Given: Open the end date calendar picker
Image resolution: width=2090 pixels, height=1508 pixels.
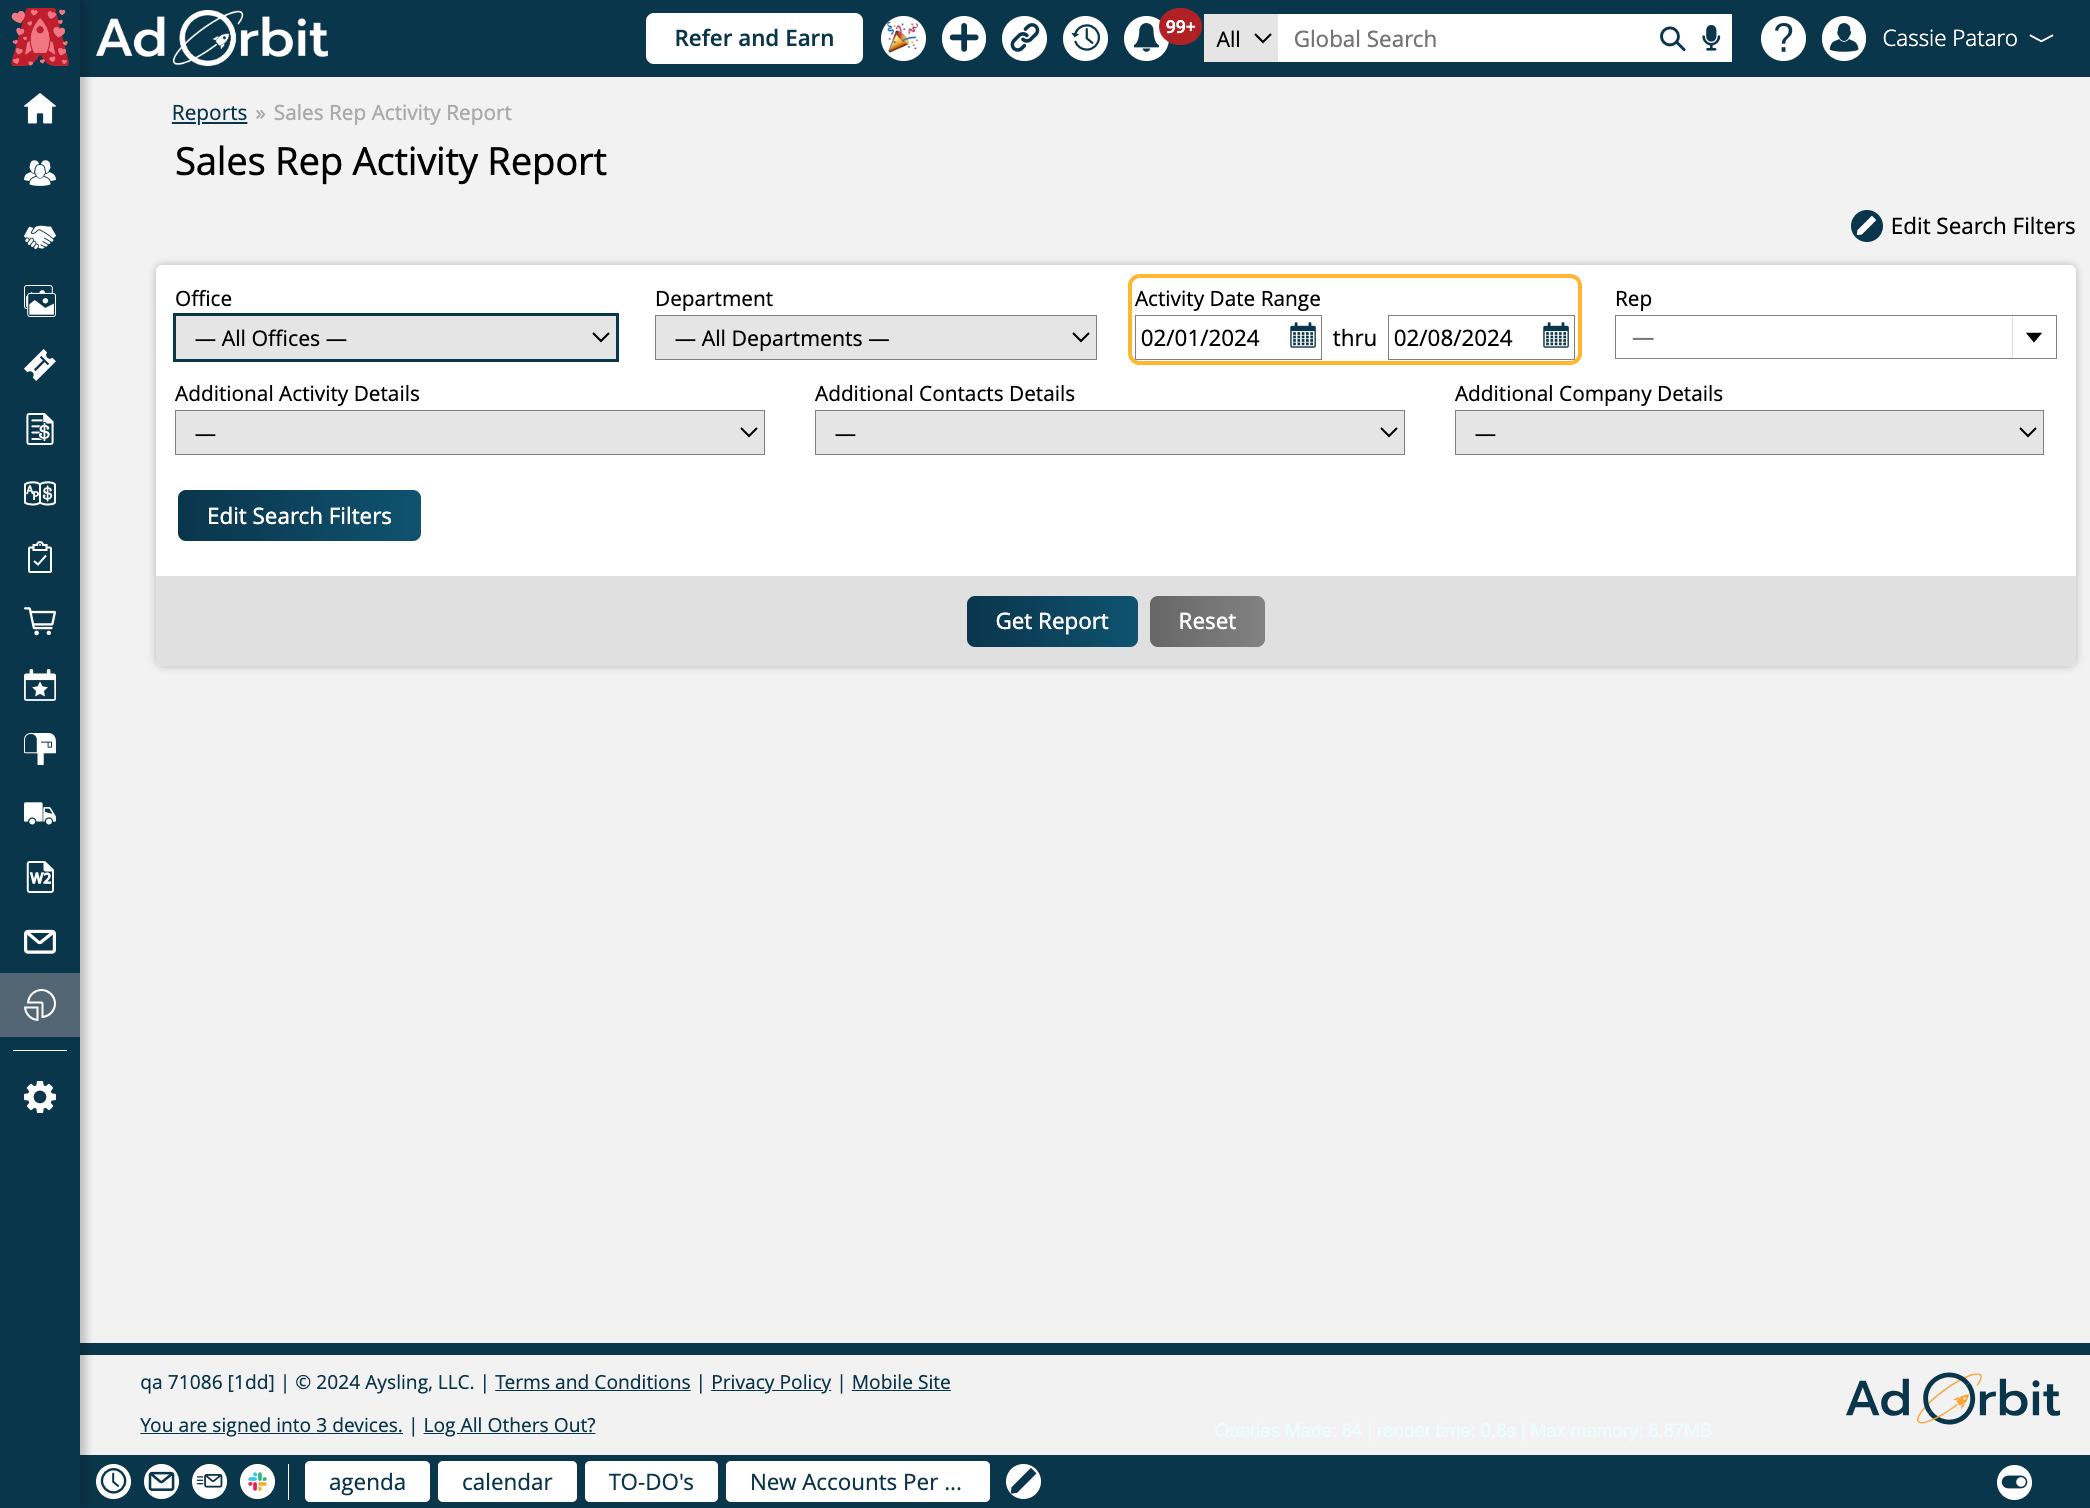Looking at the screenshot, I should pyautogui.click(x=1556, y=337).
